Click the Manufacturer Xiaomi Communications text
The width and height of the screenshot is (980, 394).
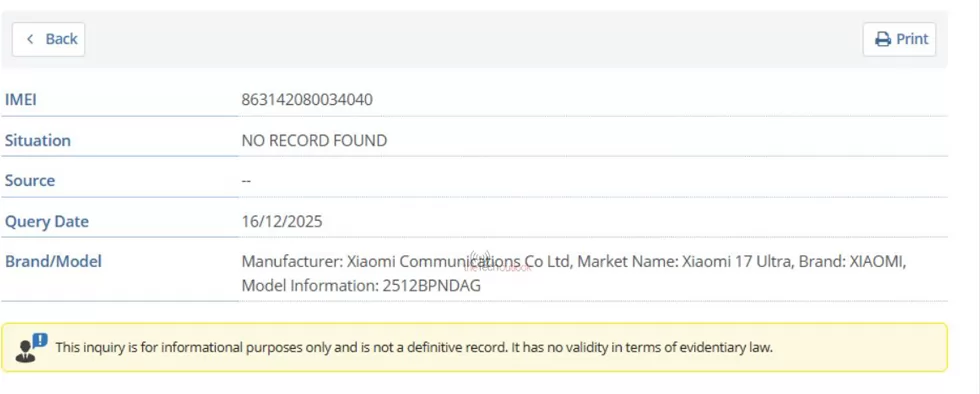pyautogui.click(x=407, y=261)
